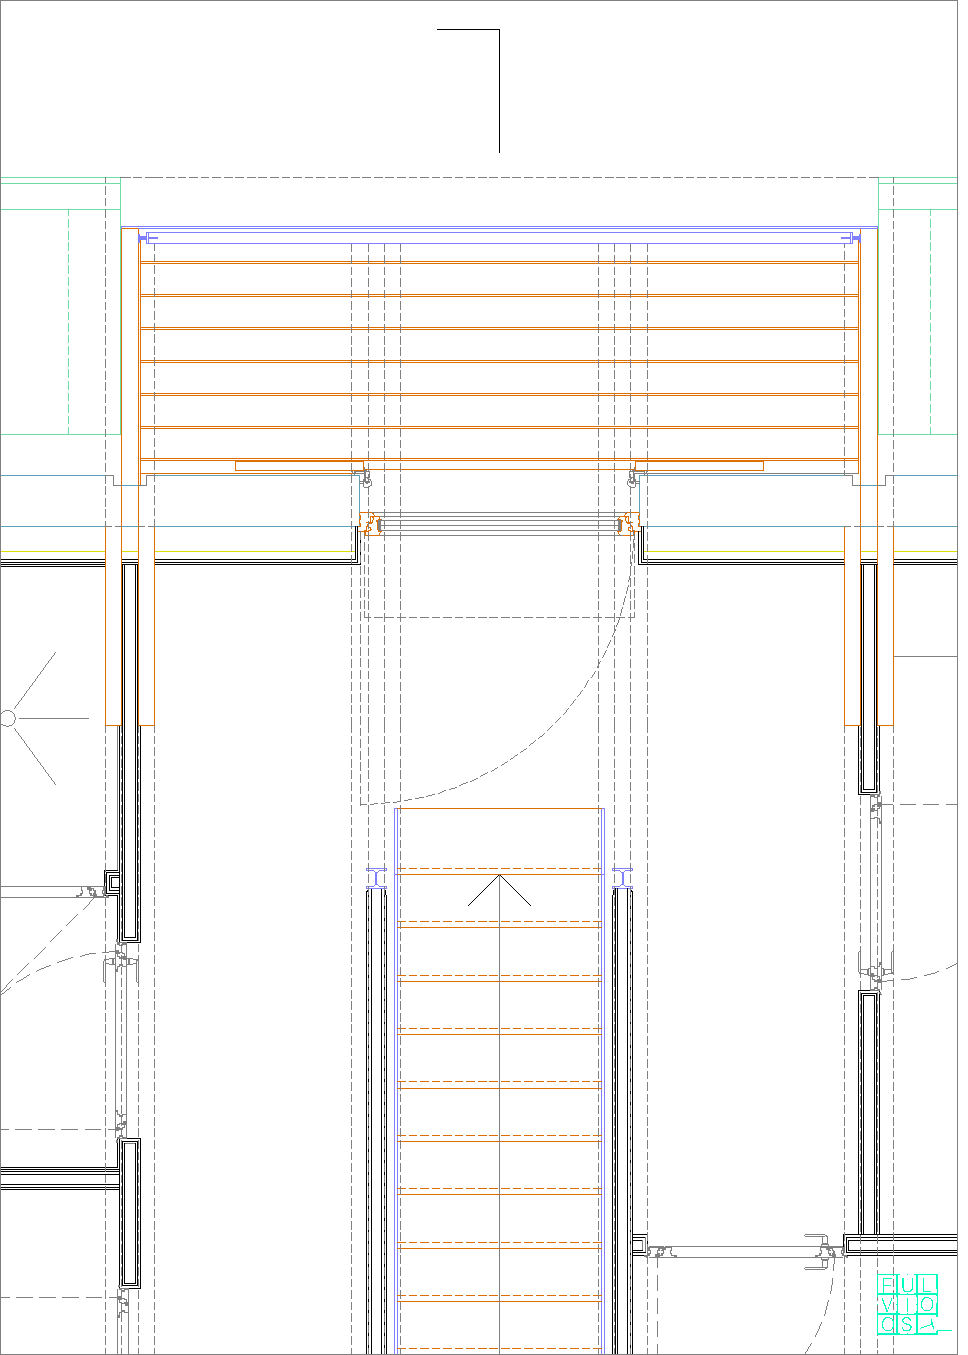
Task: Click the small circle symbol at left edge
Action: [x=8, y=718]
